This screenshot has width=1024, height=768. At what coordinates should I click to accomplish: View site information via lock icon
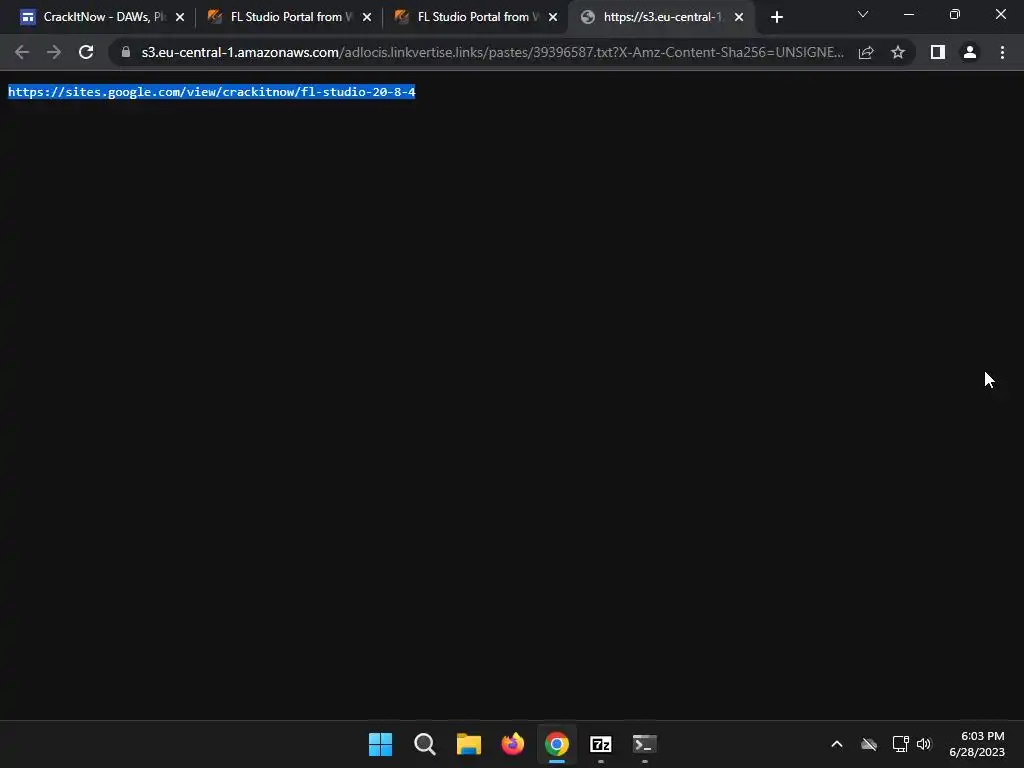(126, 52)
